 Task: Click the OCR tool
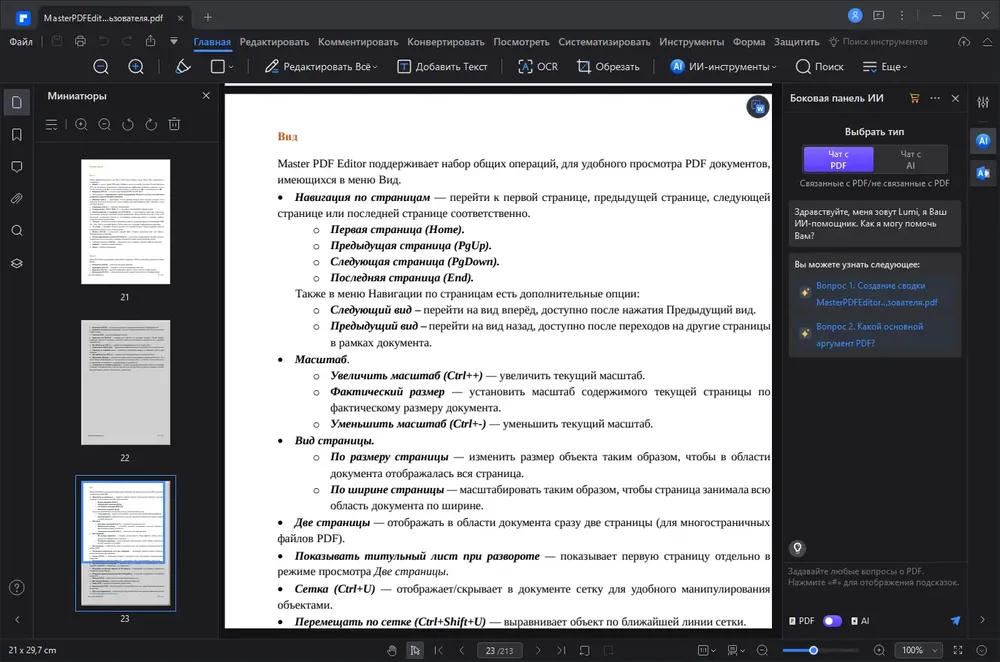pyautogui.click(x=538, y=66)
